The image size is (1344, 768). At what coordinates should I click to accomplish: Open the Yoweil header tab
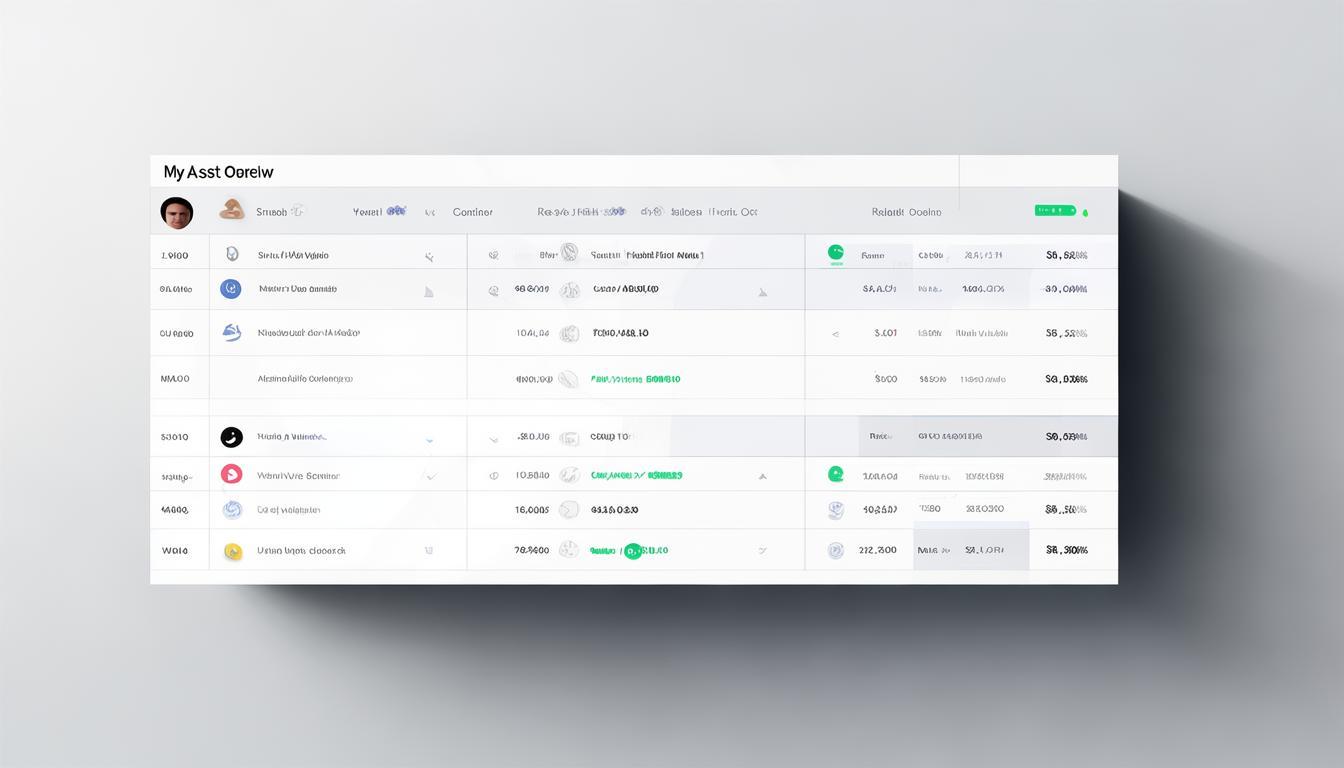coord(368,212)
